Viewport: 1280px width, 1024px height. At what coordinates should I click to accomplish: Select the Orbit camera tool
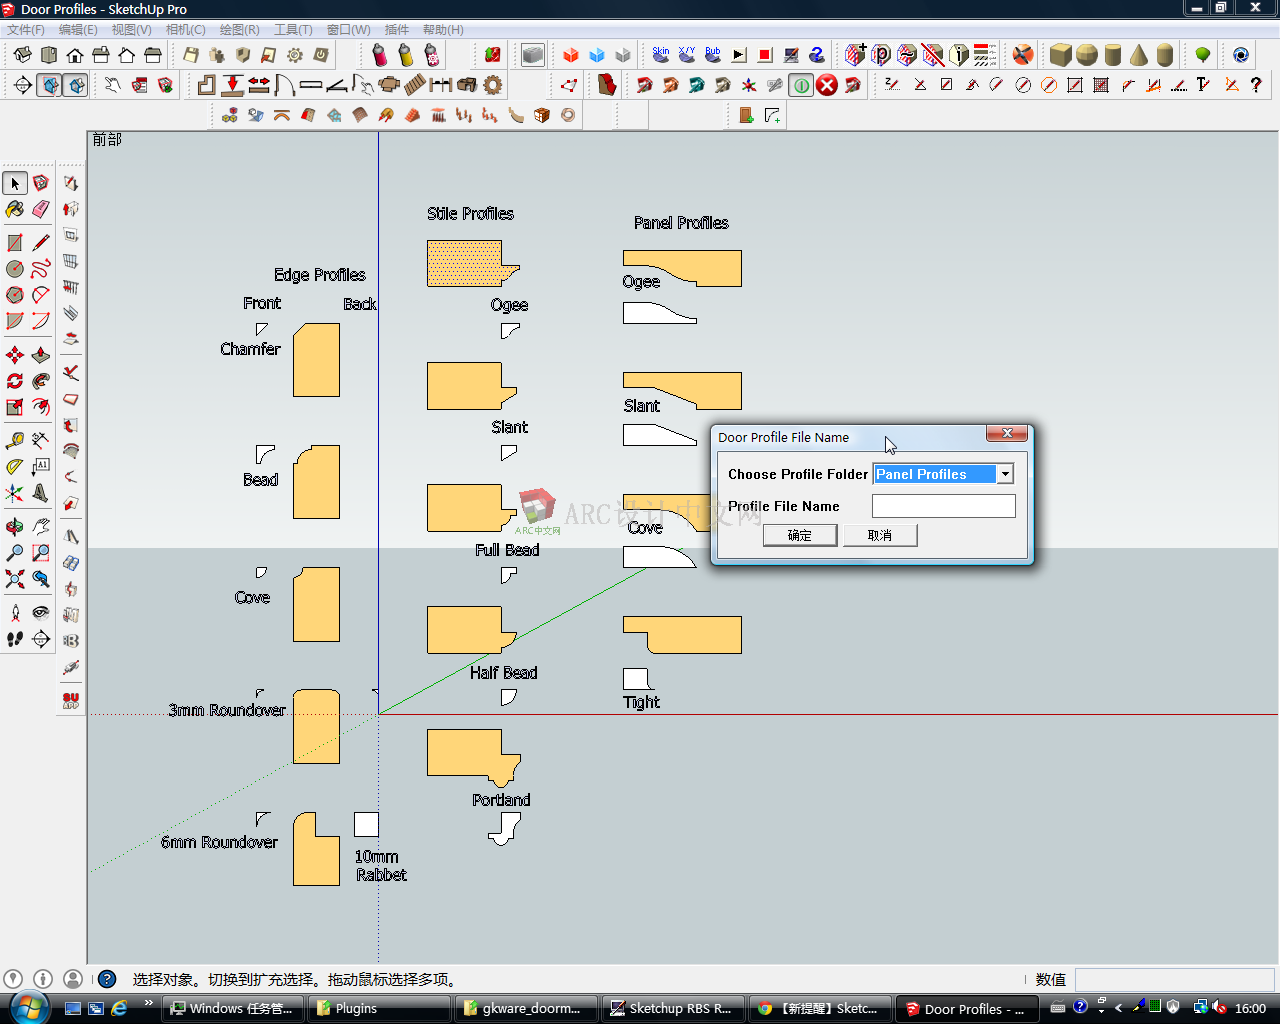14,526
